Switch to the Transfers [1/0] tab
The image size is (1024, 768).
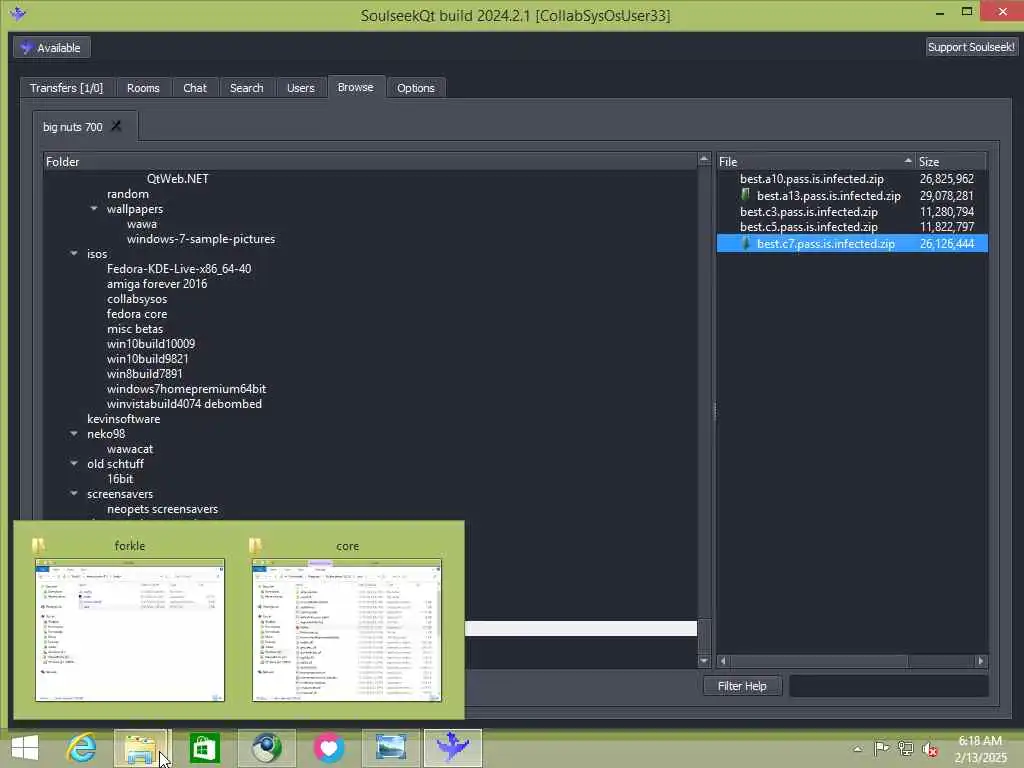pyautogui.click(x=67, y=88)
